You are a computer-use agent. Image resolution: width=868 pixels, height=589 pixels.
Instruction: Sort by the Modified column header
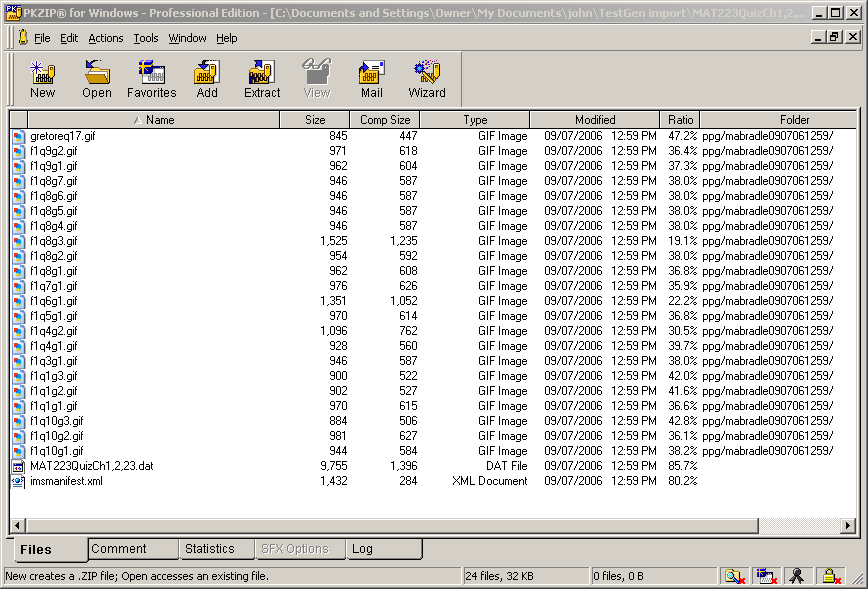pyautogui.click(x=595, y=120)
